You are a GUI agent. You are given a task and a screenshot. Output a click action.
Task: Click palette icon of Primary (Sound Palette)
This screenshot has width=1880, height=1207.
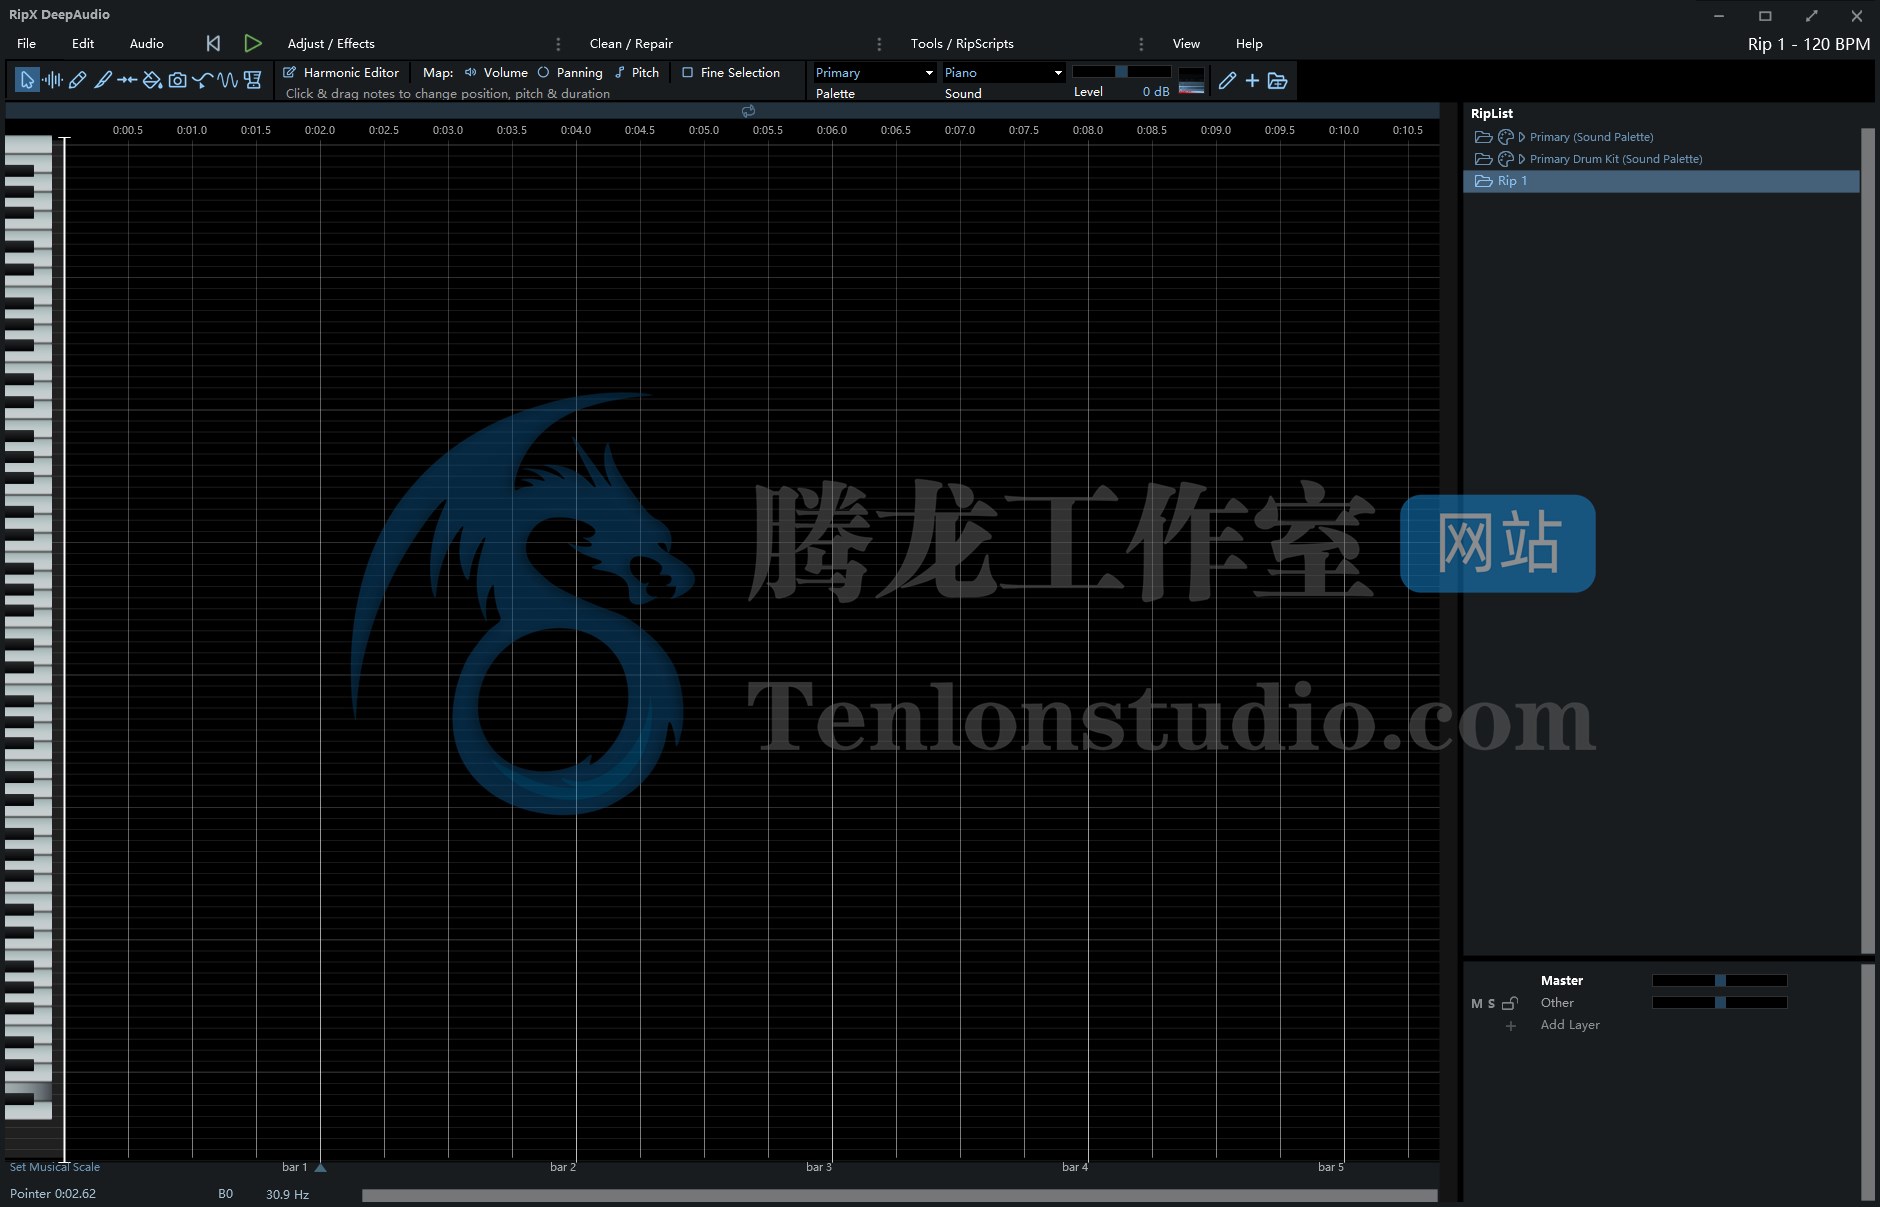click(x=1505, y=137)
